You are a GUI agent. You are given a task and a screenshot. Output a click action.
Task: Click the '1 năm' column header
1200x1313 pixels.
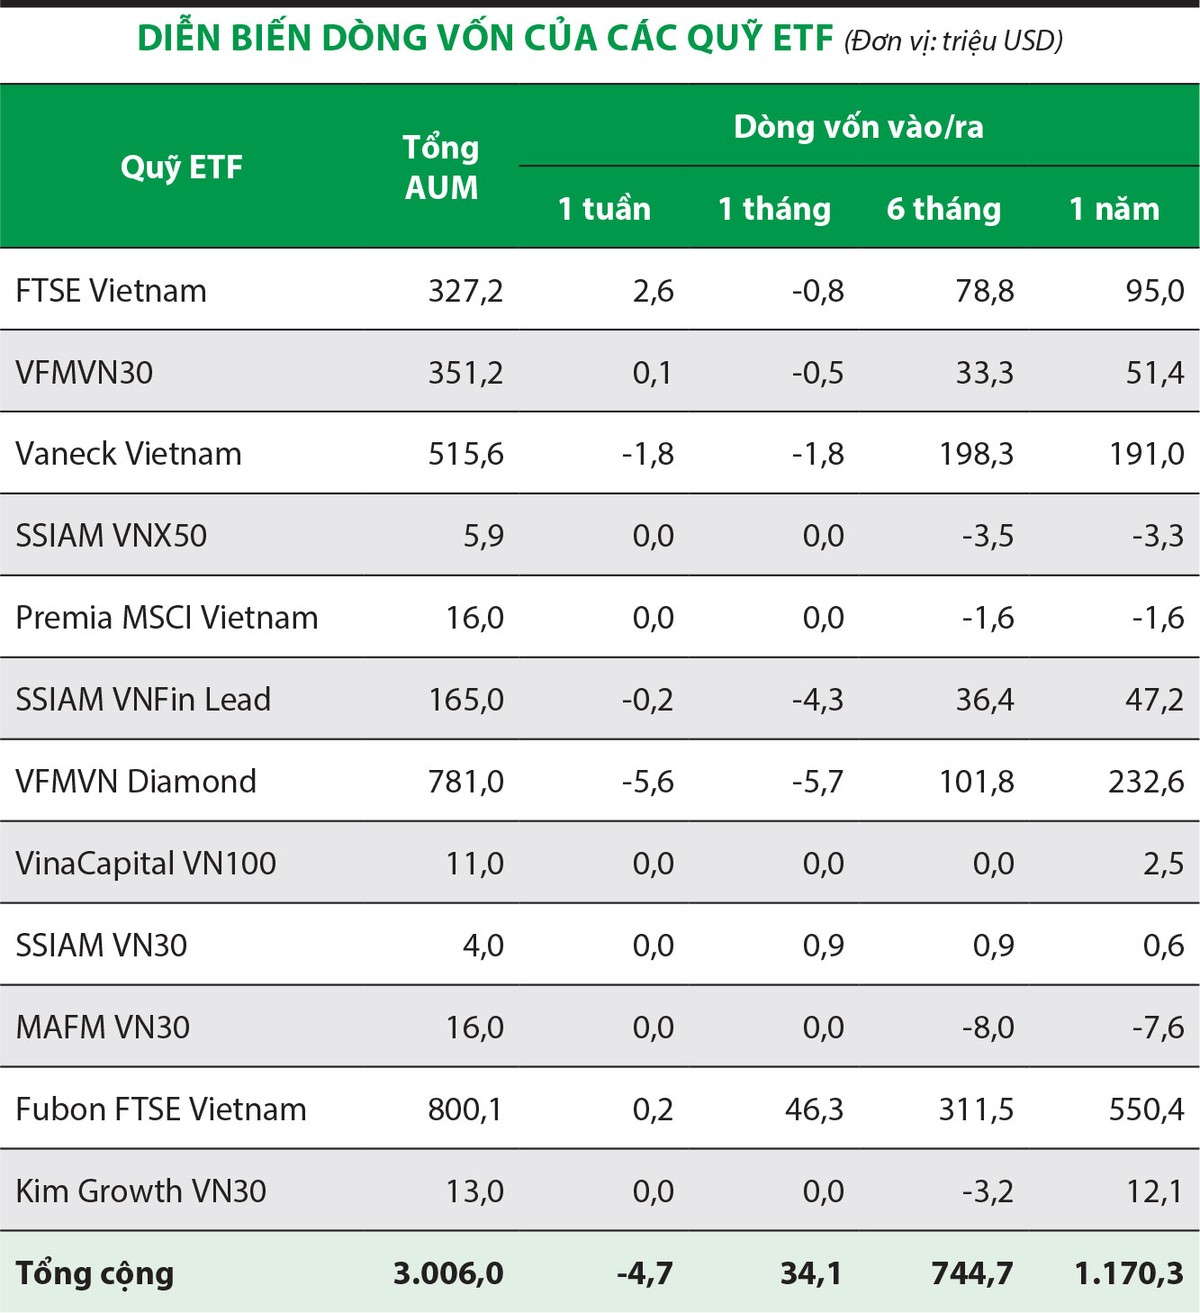(x=1114, y=208)
